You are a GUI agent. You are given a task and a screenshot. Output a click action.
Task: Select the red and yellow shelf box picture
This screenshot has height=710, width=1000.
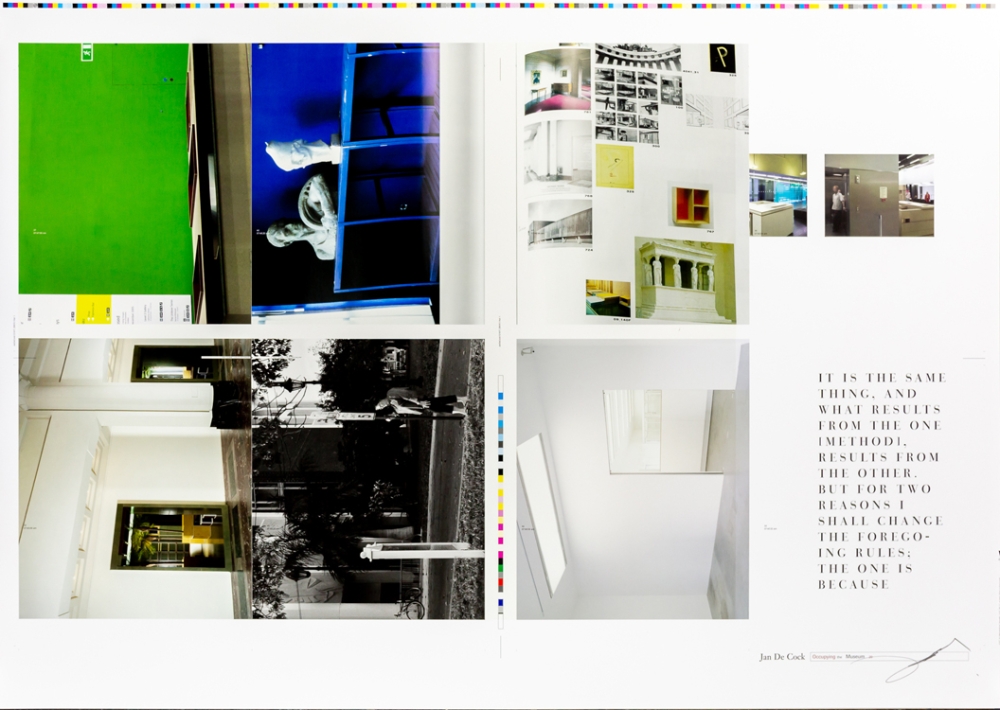coord(691,205)
